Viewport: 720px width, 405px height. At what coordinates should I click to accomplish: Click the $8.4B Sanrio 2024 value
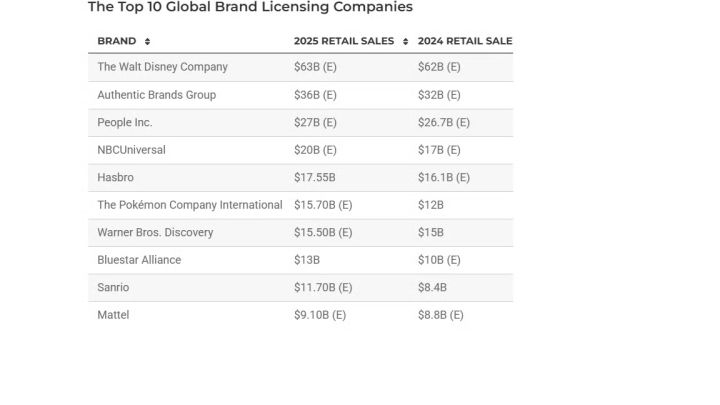(432, 288)
